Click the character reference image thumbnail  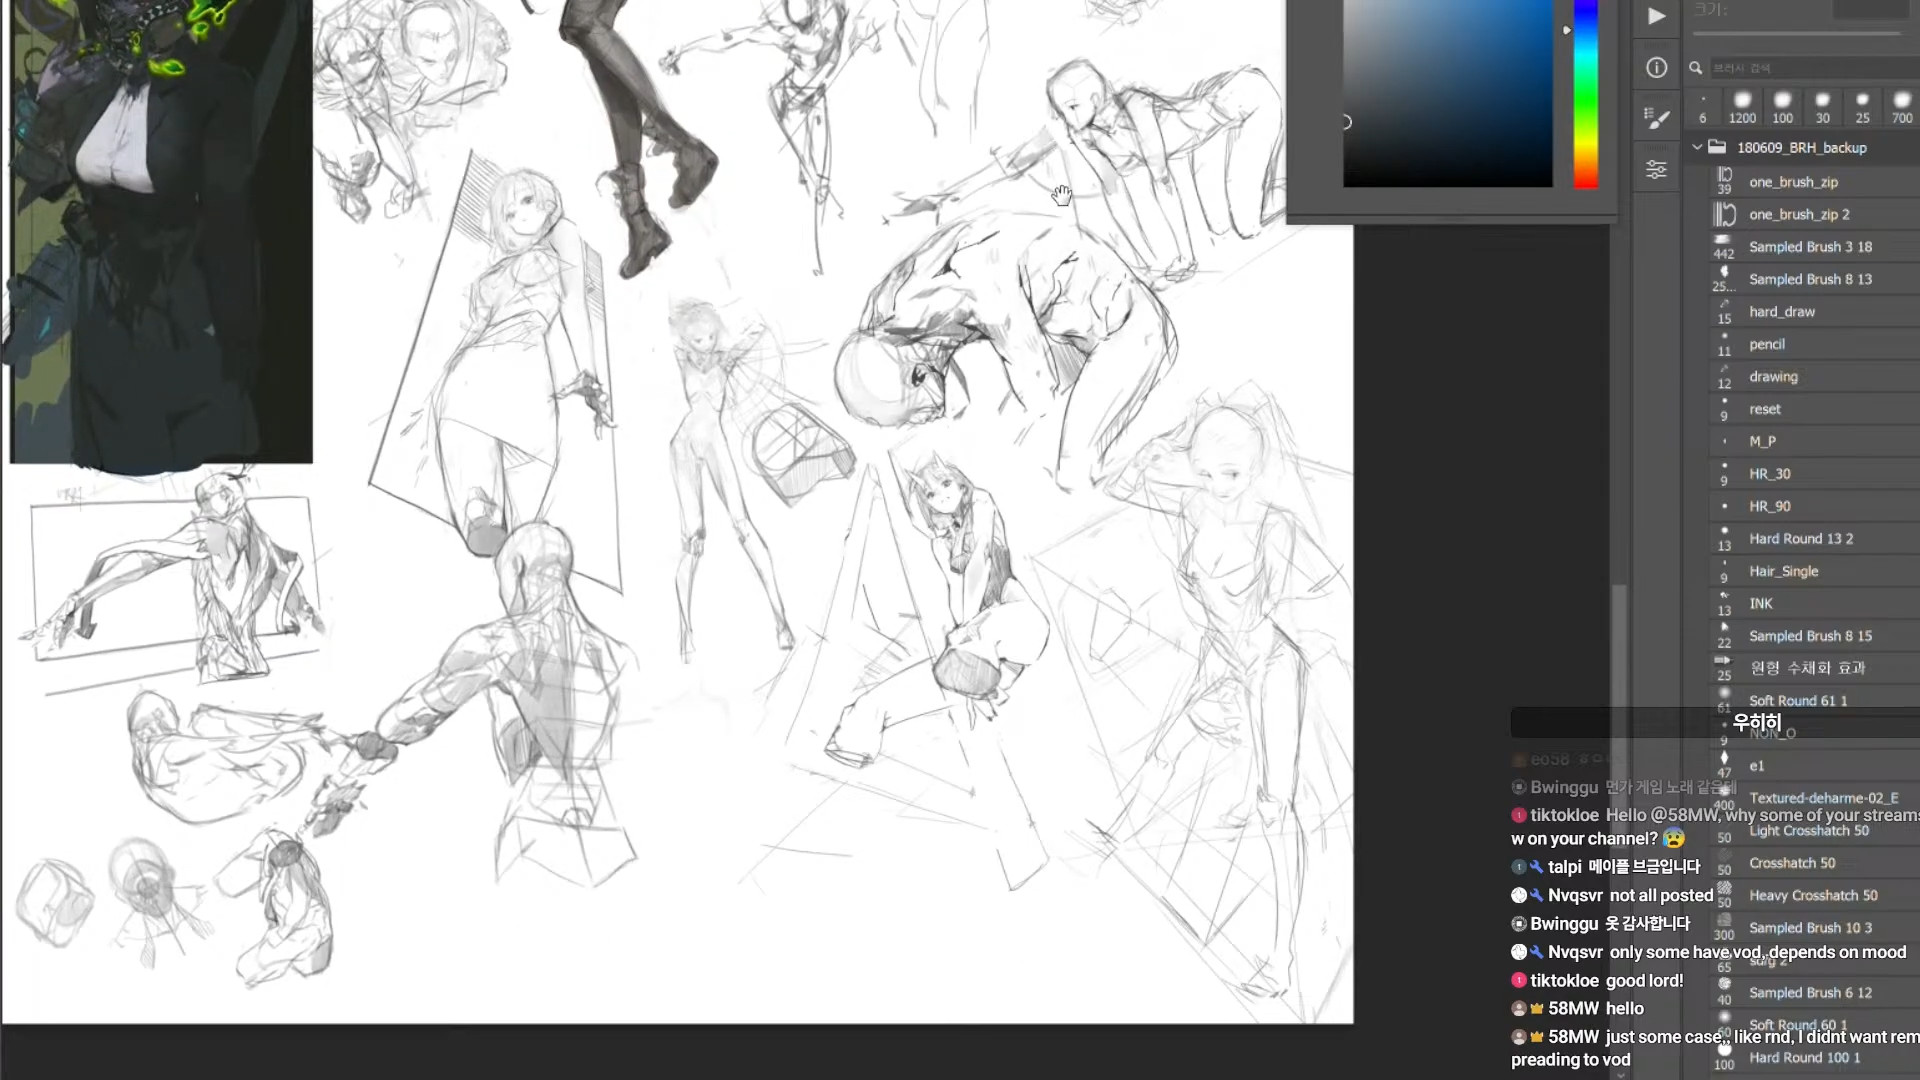tap(161, 230)
